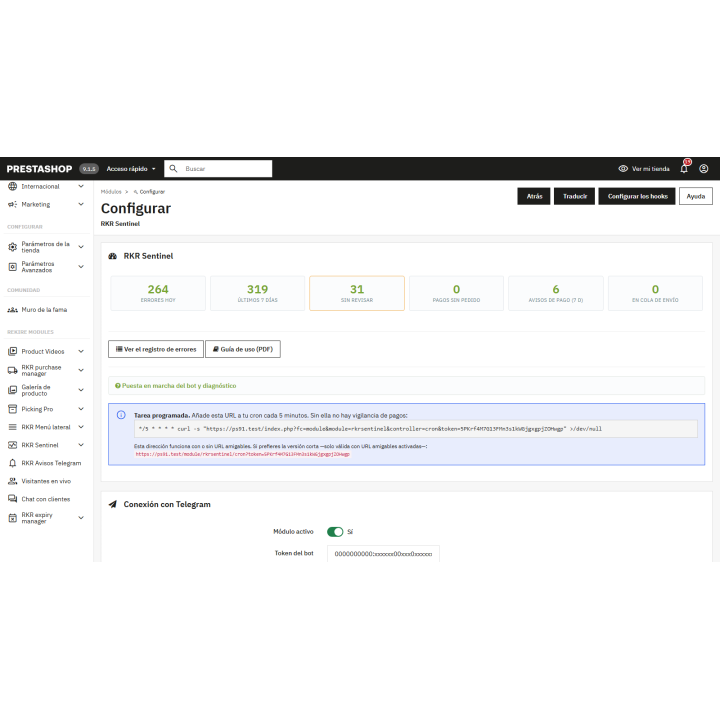This screenshot has height=720, width=720.
Task: Click the Marketing megaphone icon
Action: [x=12, y=204]
